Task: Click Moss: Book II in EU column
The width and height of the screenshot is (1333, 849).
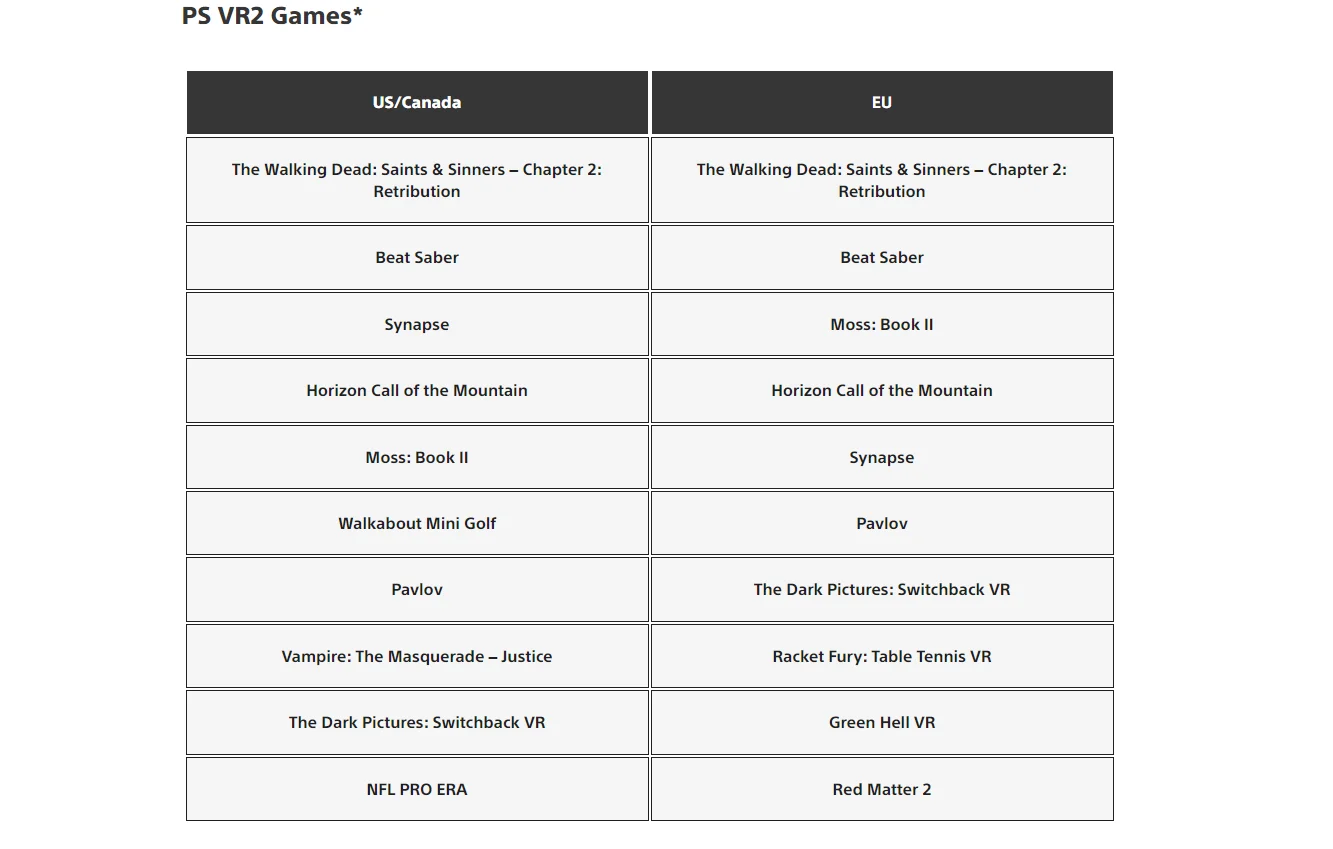Action: point(881,324)
